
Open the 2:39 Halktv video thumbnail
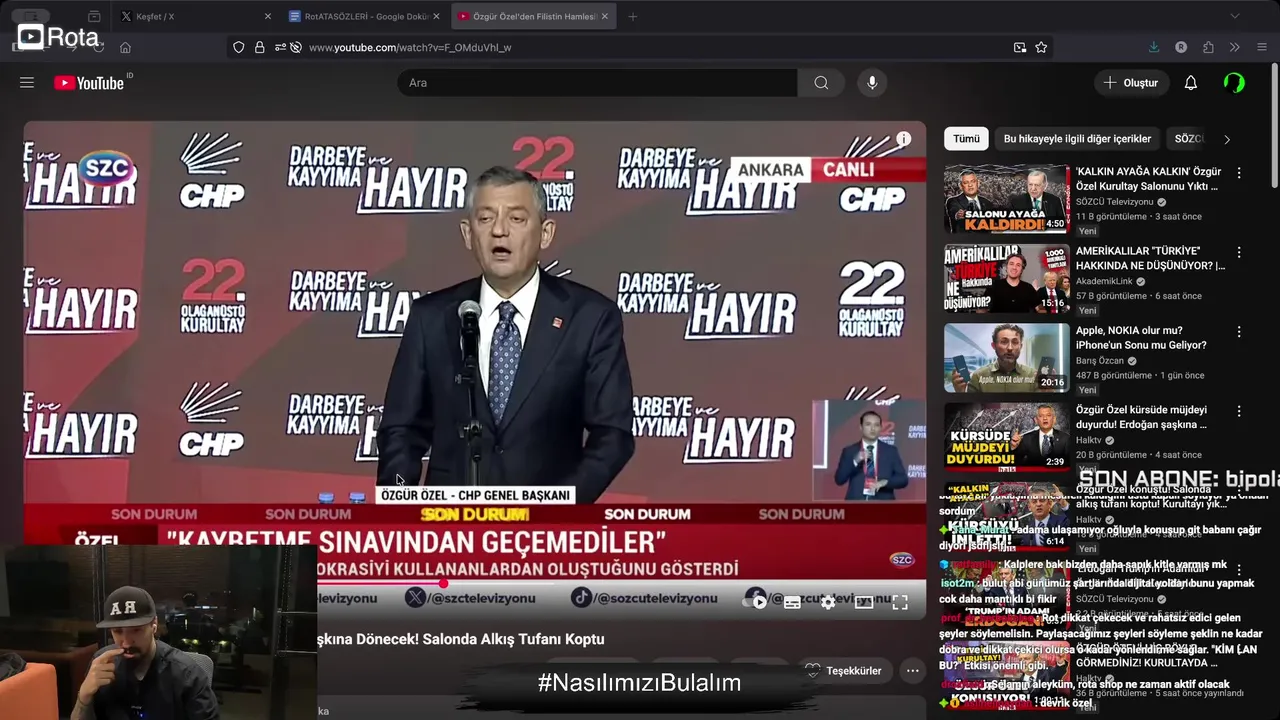(x=1006, y=437)
